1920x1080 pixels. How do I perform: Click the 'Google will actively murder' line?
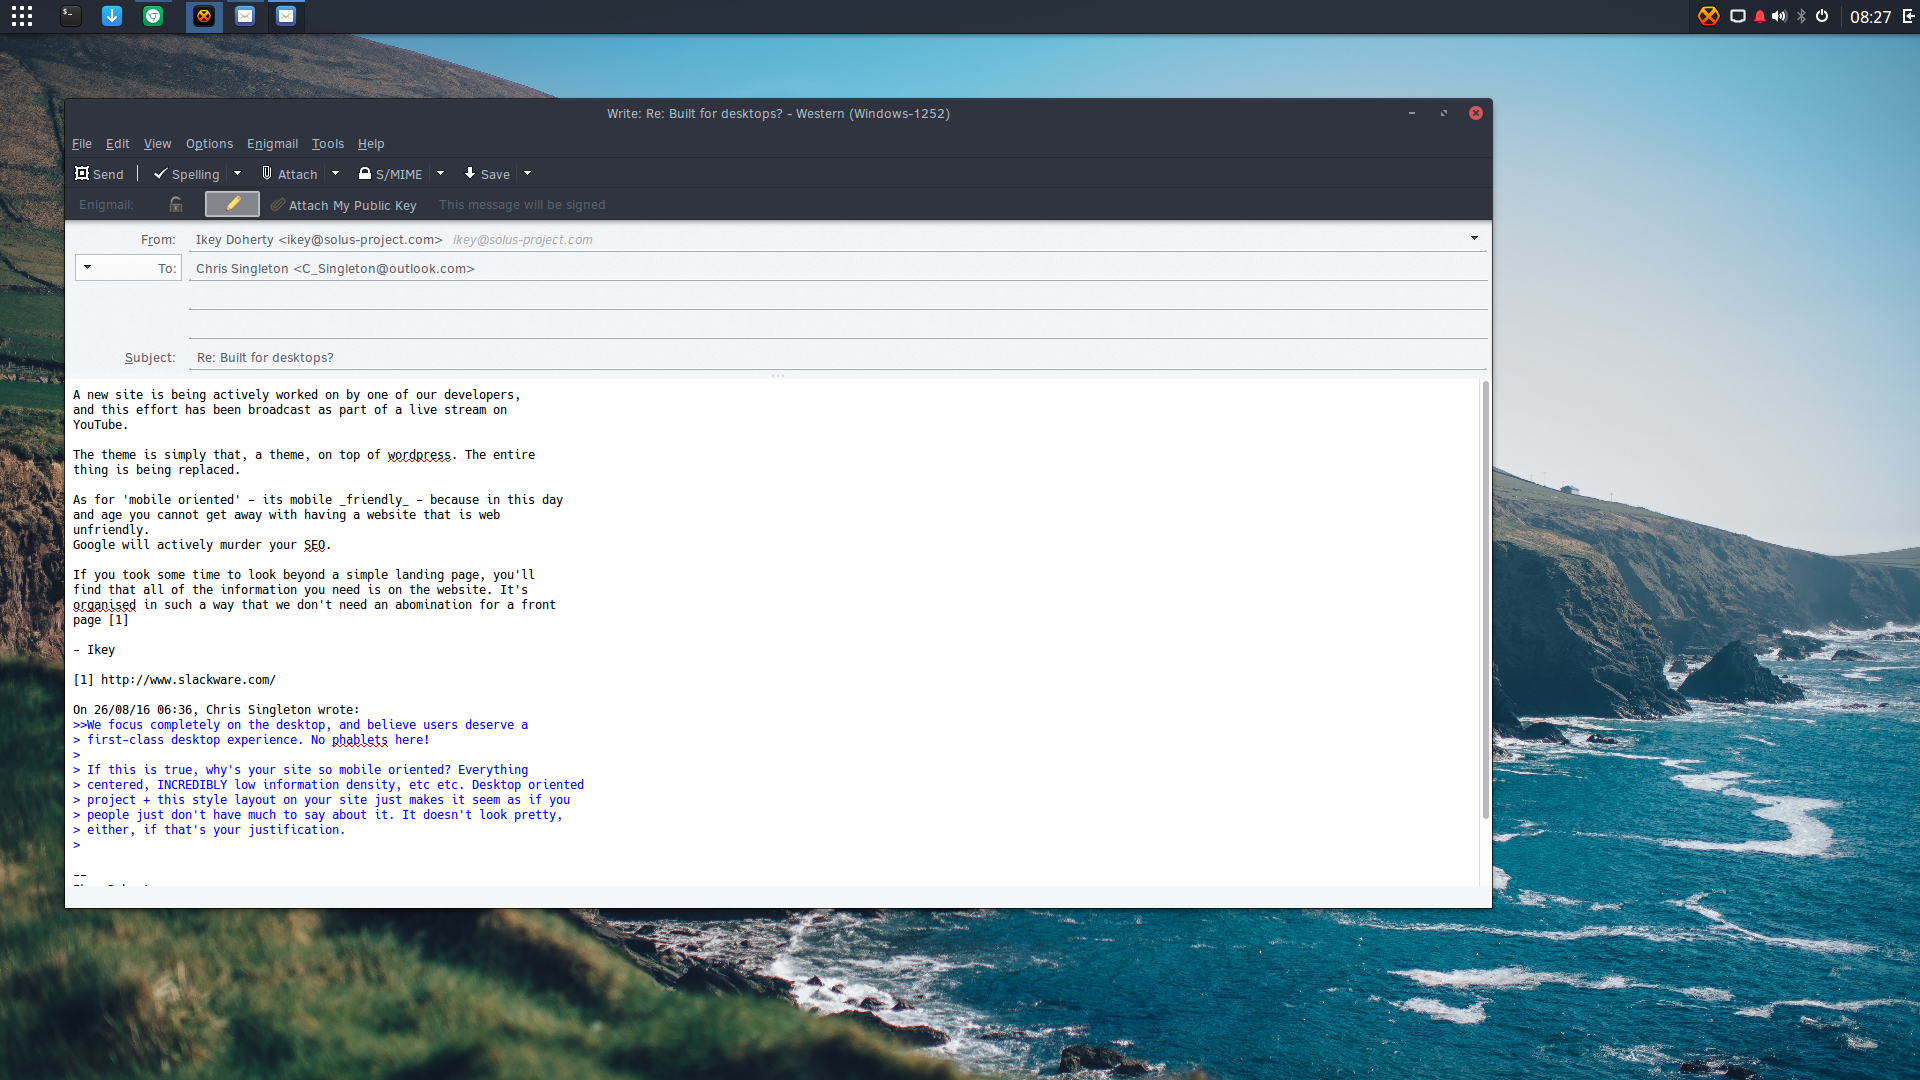(202, 545)
